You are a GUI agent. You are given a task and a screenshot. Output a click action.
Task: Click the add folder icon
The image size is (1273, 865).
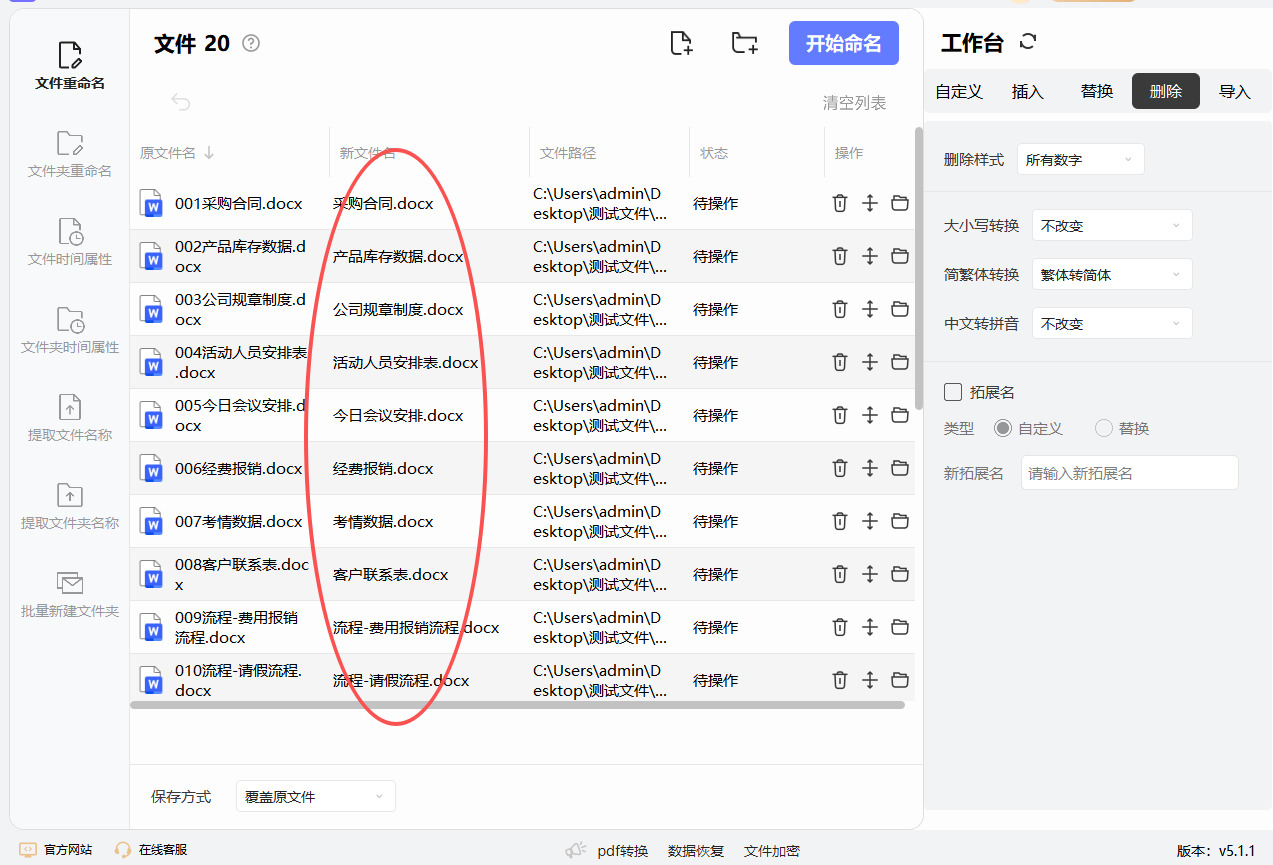[744, 43]
